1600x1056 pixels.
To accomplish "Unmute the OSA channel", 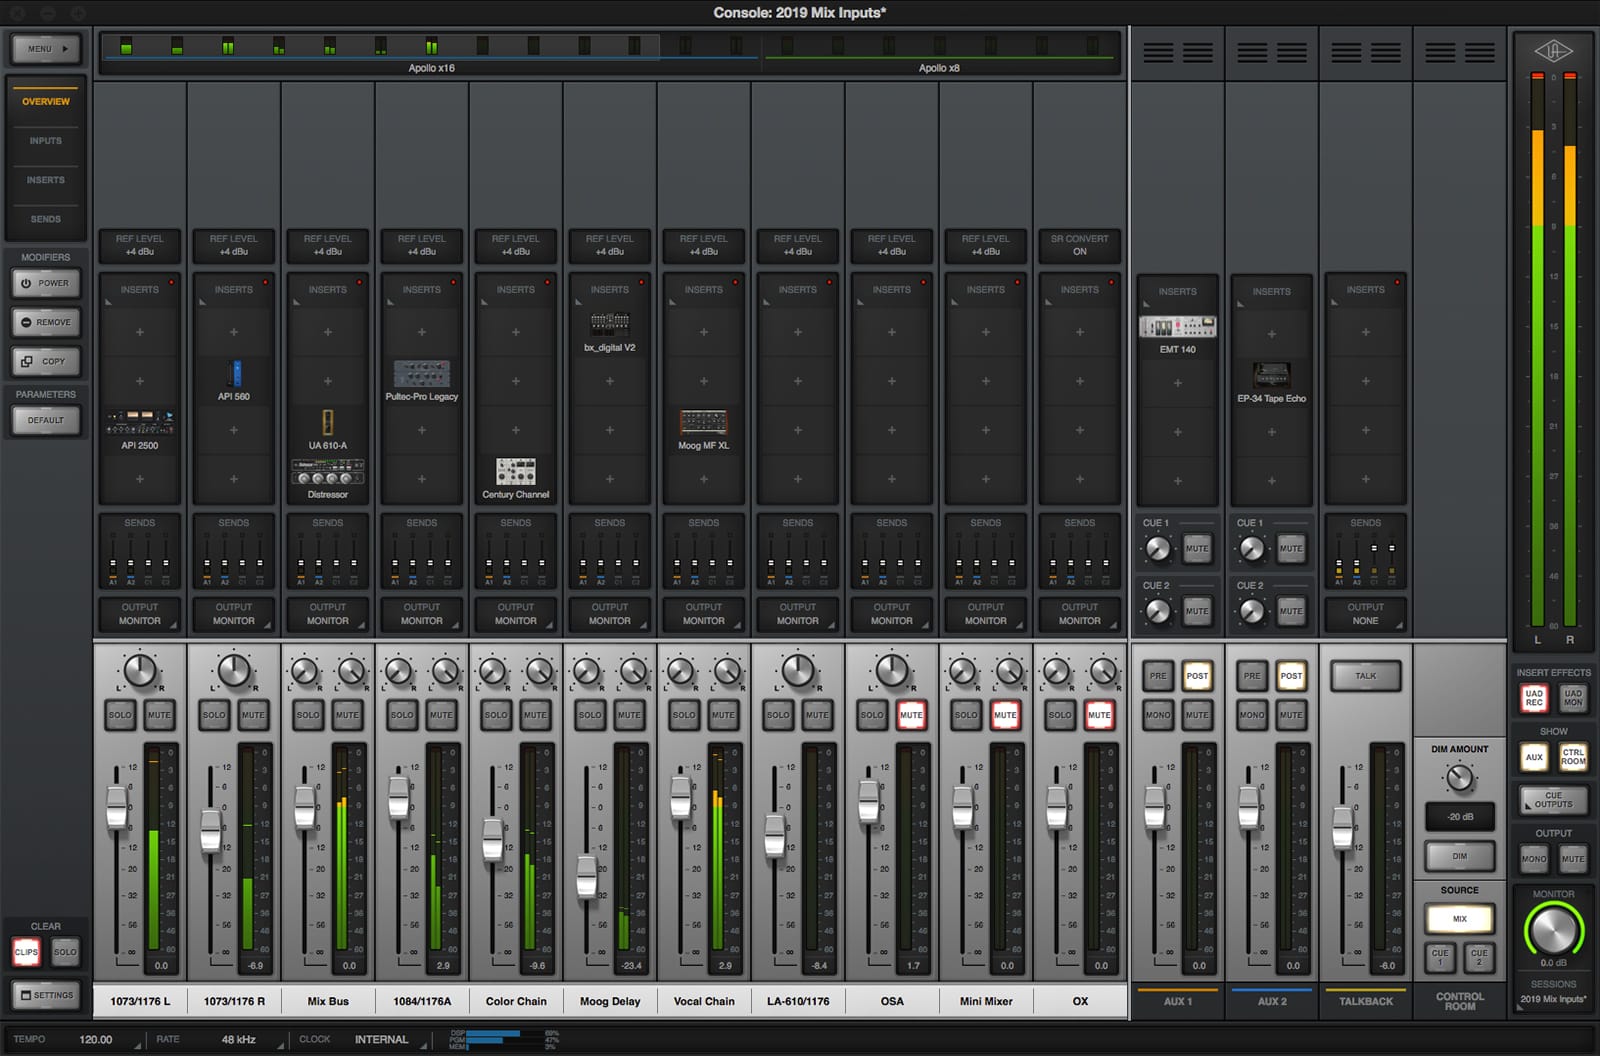I will 911,715.
